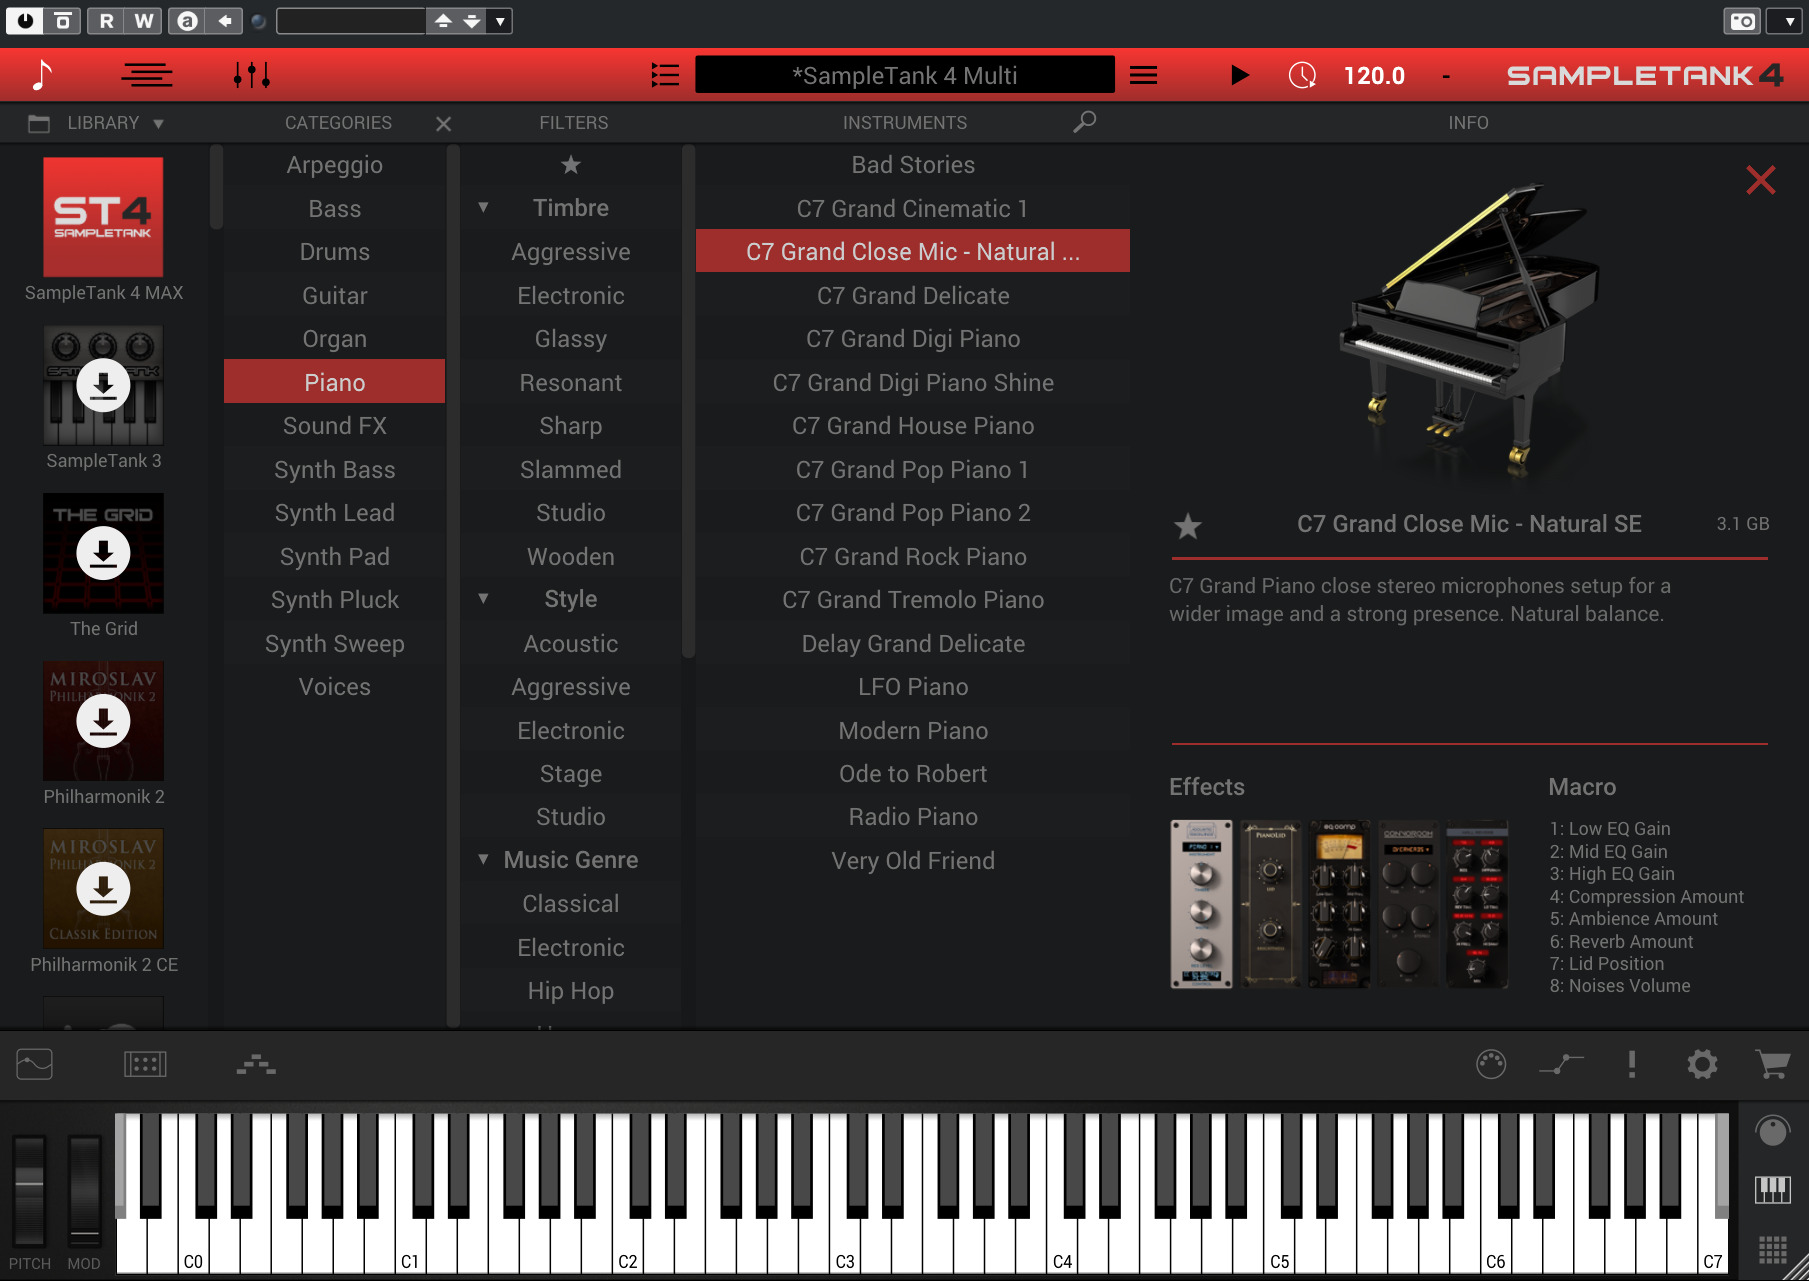Collapse the Music Genre filter group

click(x=483, y=860)
